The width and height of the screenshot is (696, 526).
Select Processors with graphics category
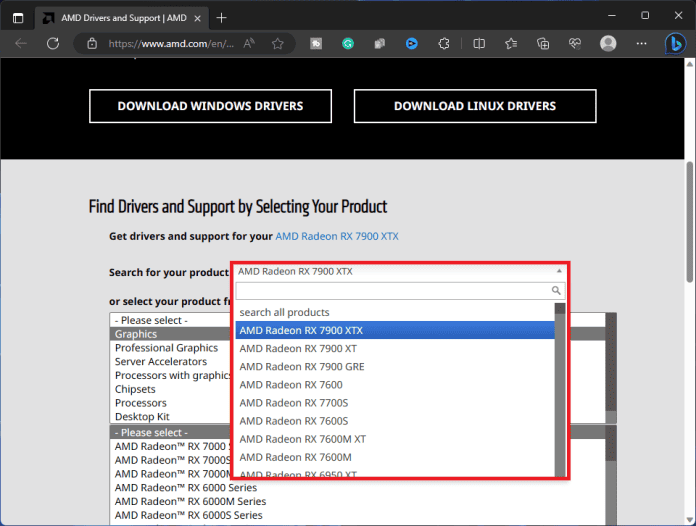(173, 375)
